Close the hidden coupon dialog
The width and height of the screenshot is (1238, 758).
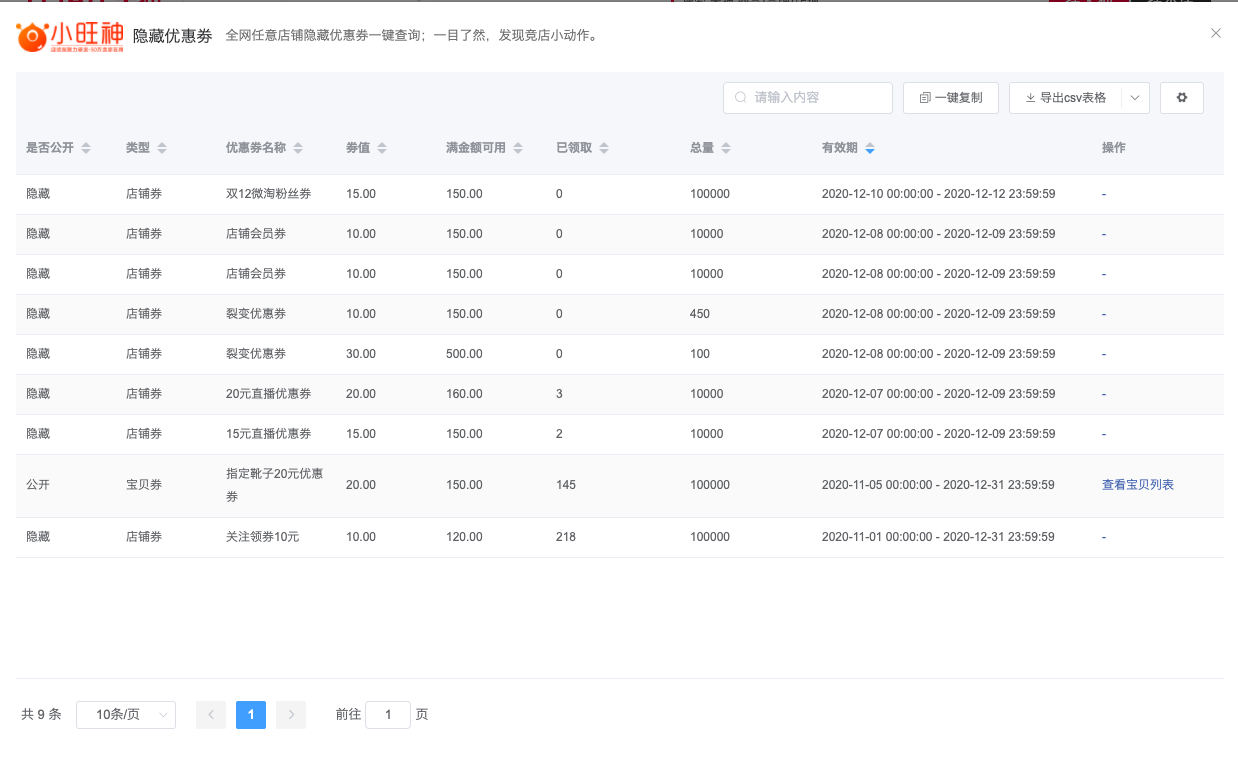pos(1216,33)
